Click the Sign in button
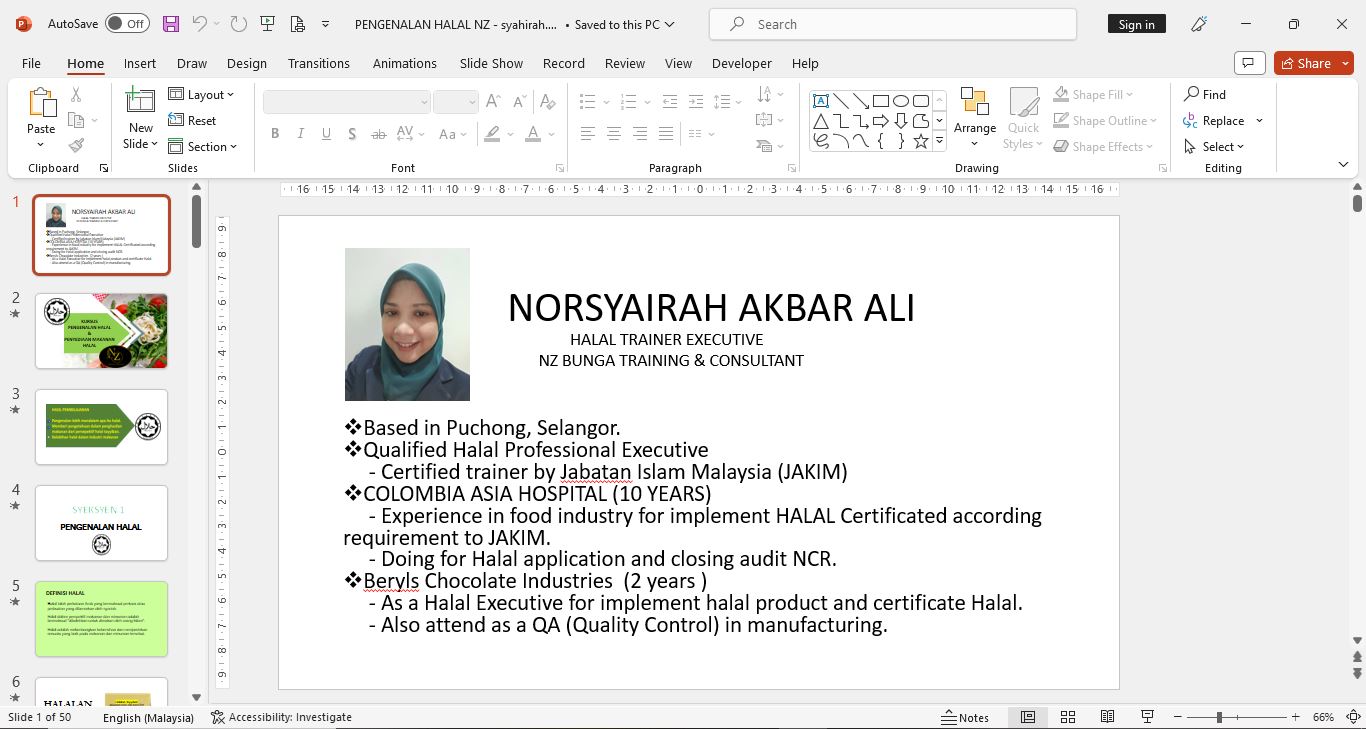This screenshot has height=729, width=1366. (x=1136, y=24)
